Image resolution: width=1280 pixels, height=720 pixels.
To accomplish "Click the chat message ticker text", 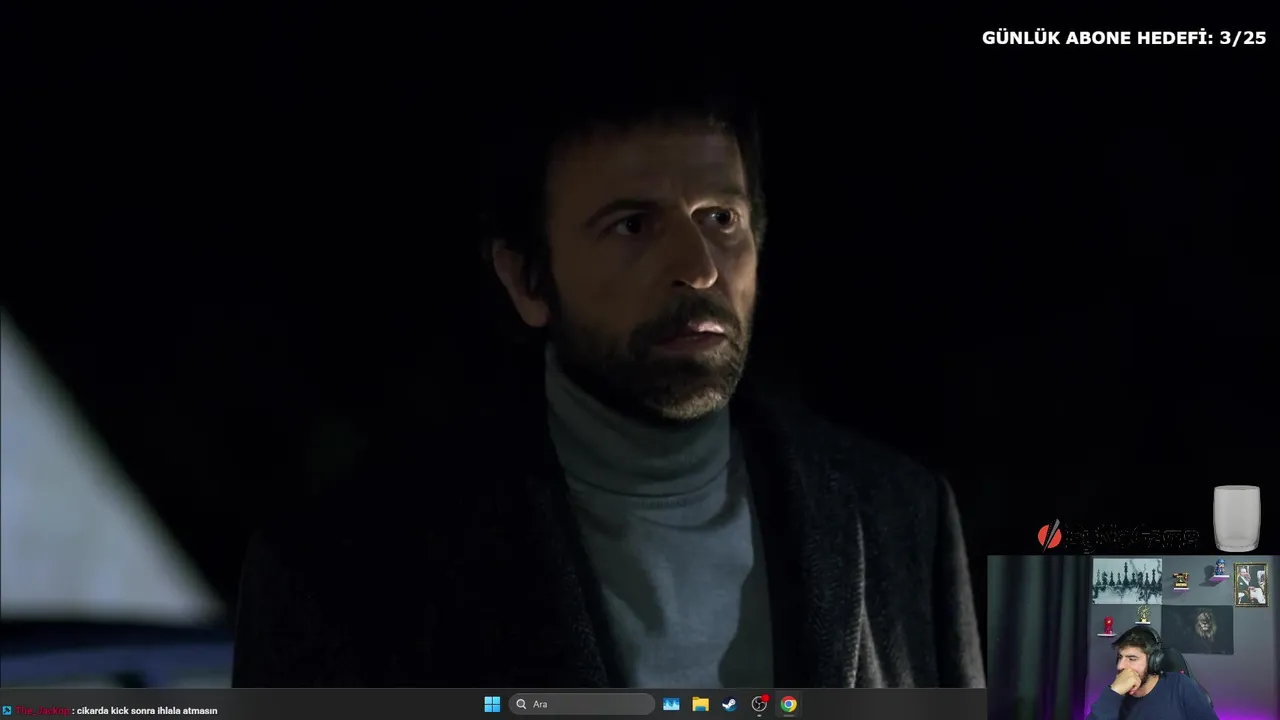I will [146, 711].
